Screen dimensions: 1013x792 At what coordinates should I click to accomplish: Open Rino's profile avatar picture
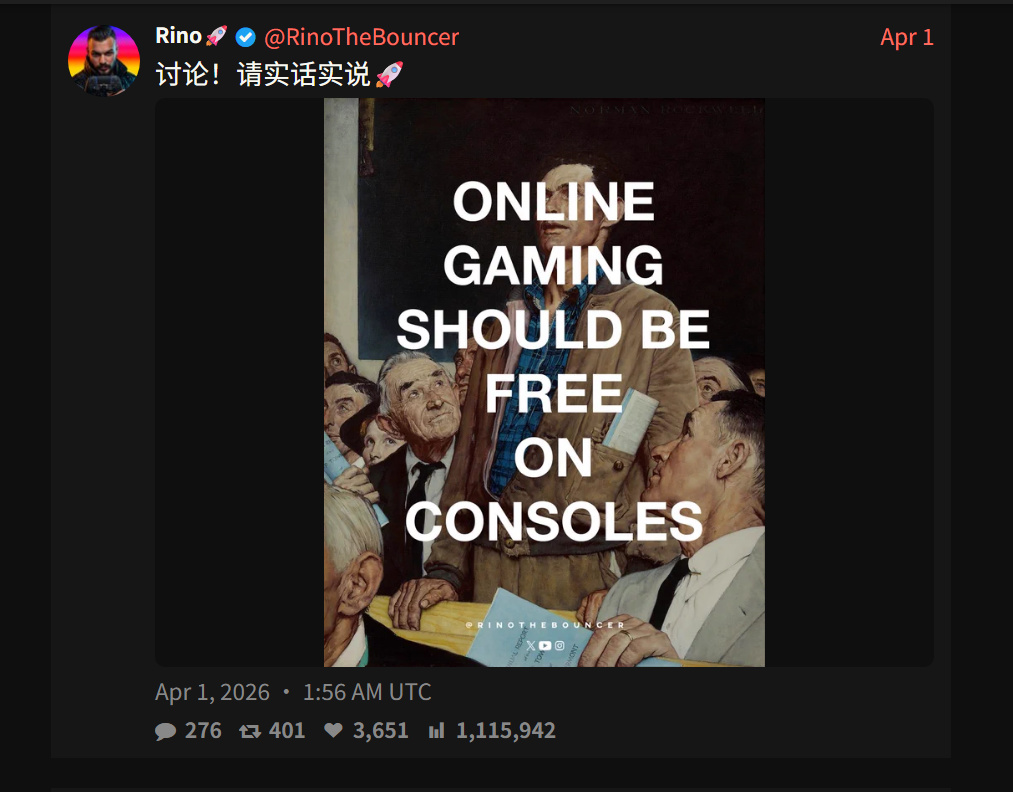104,61
